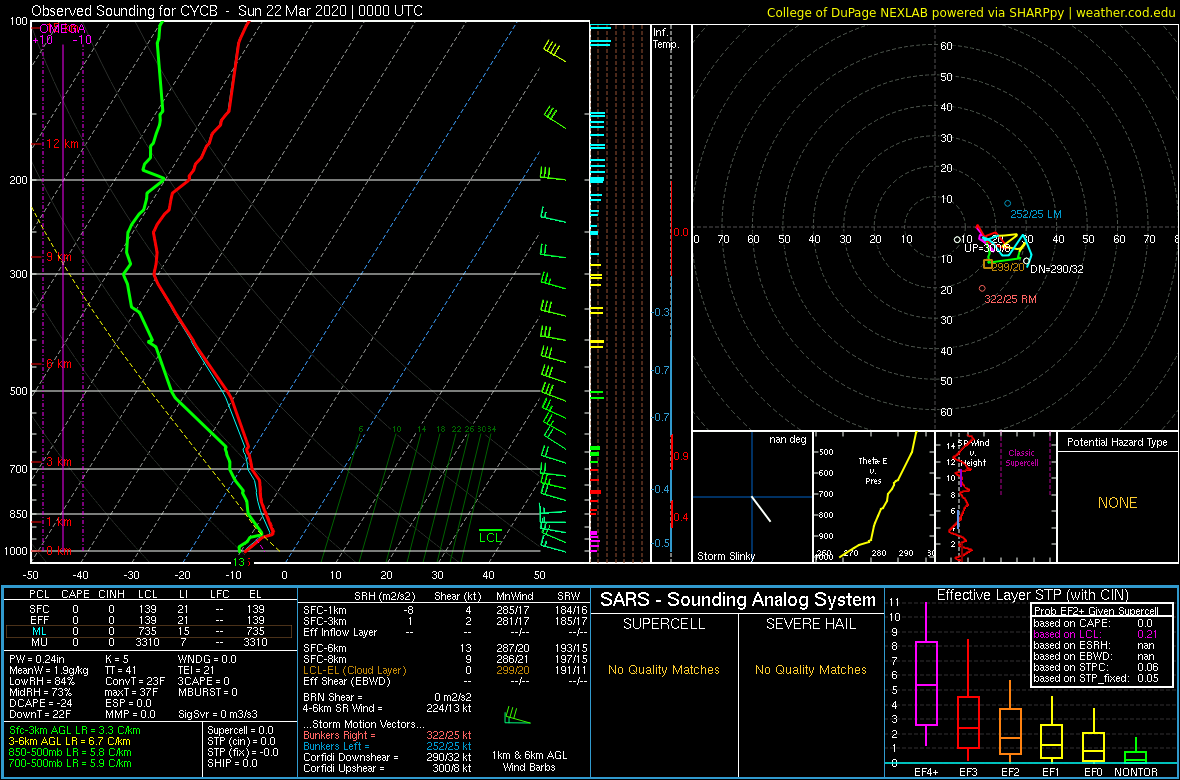Click the based on LCL probability row
The height and width of the screenshot is (780, 1180).
pos(1098,635)
